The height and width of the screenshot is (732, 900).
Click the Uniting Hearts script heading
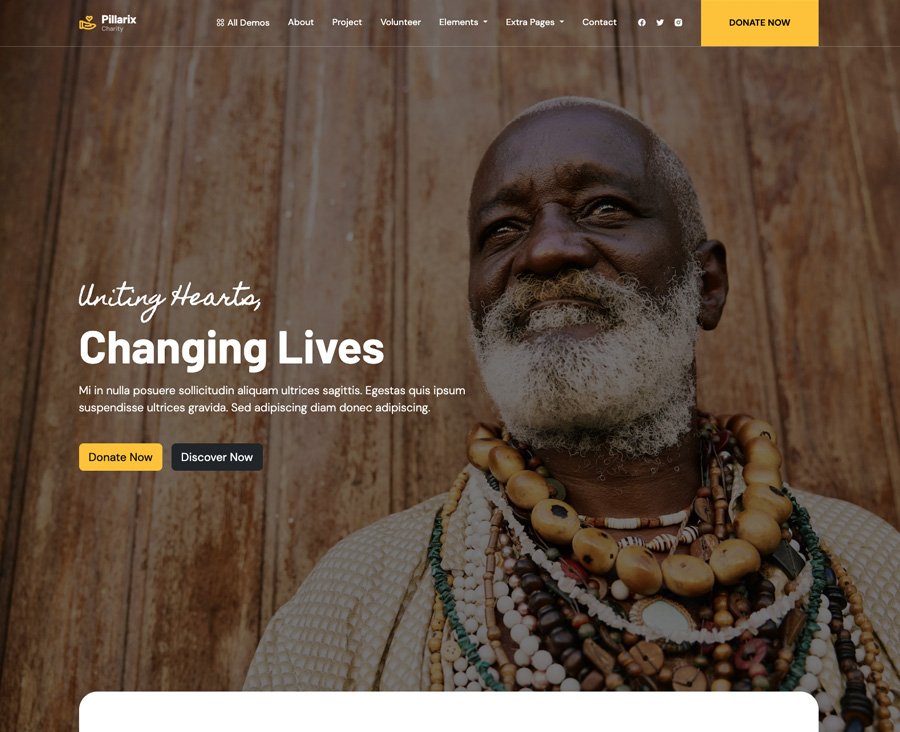[x=170, y=299]
